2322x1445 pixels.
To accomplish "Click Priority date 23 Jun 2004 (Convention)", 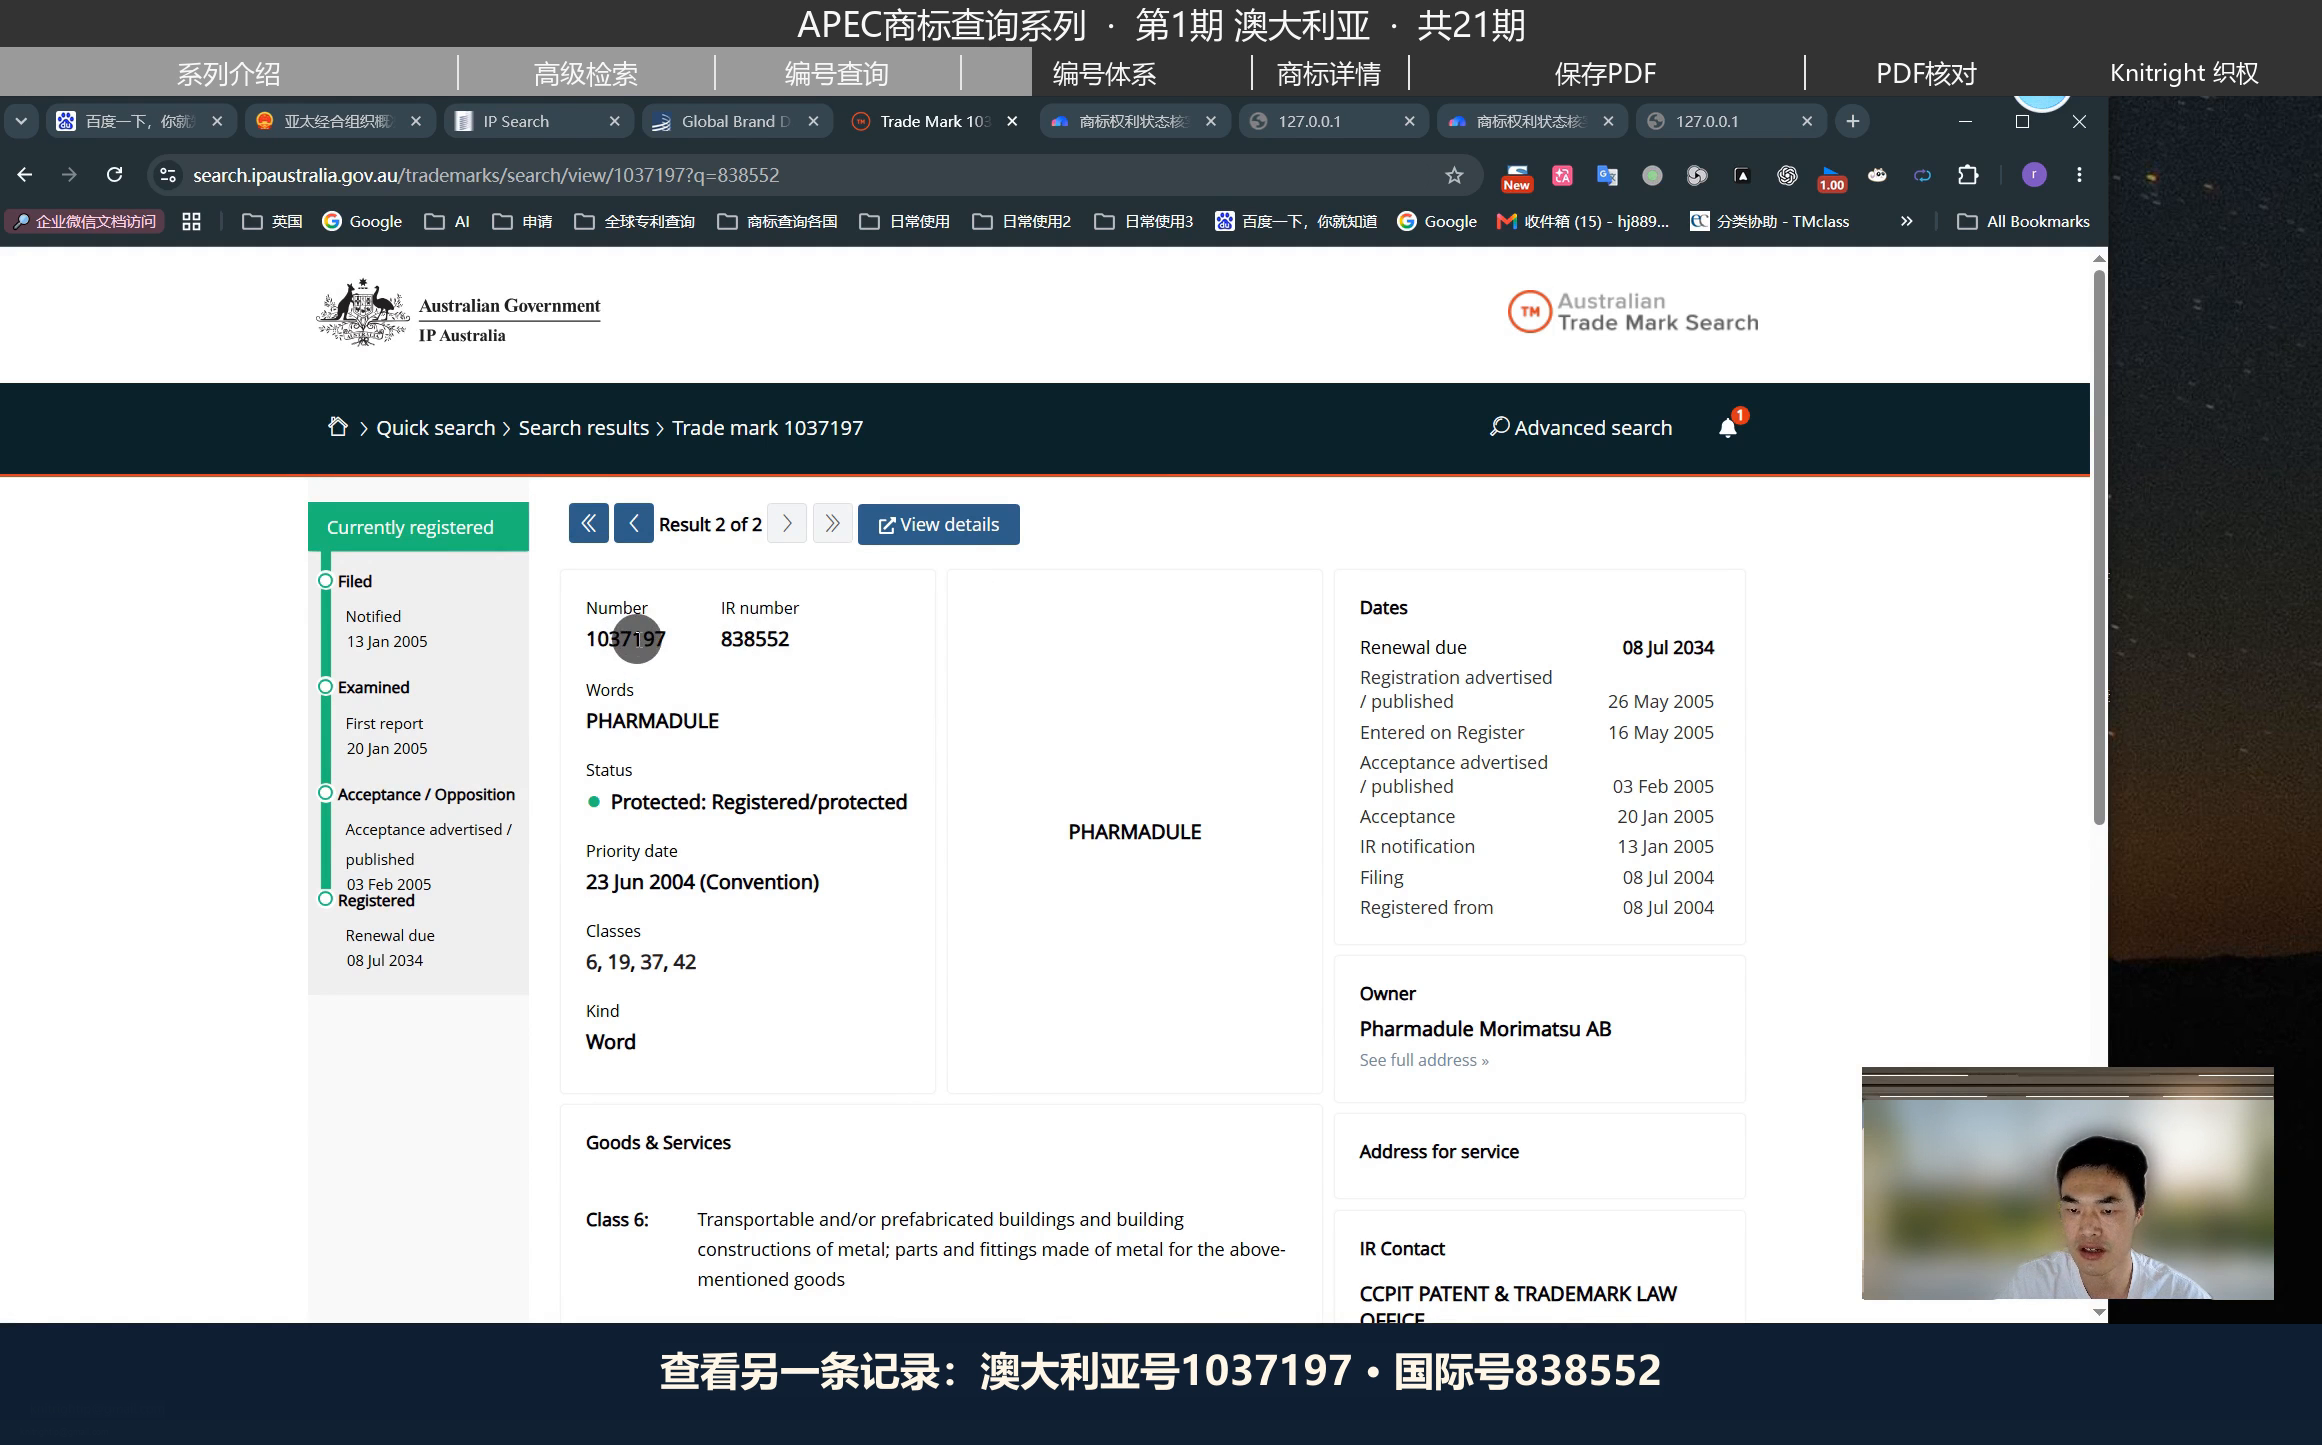I will 702,882.
